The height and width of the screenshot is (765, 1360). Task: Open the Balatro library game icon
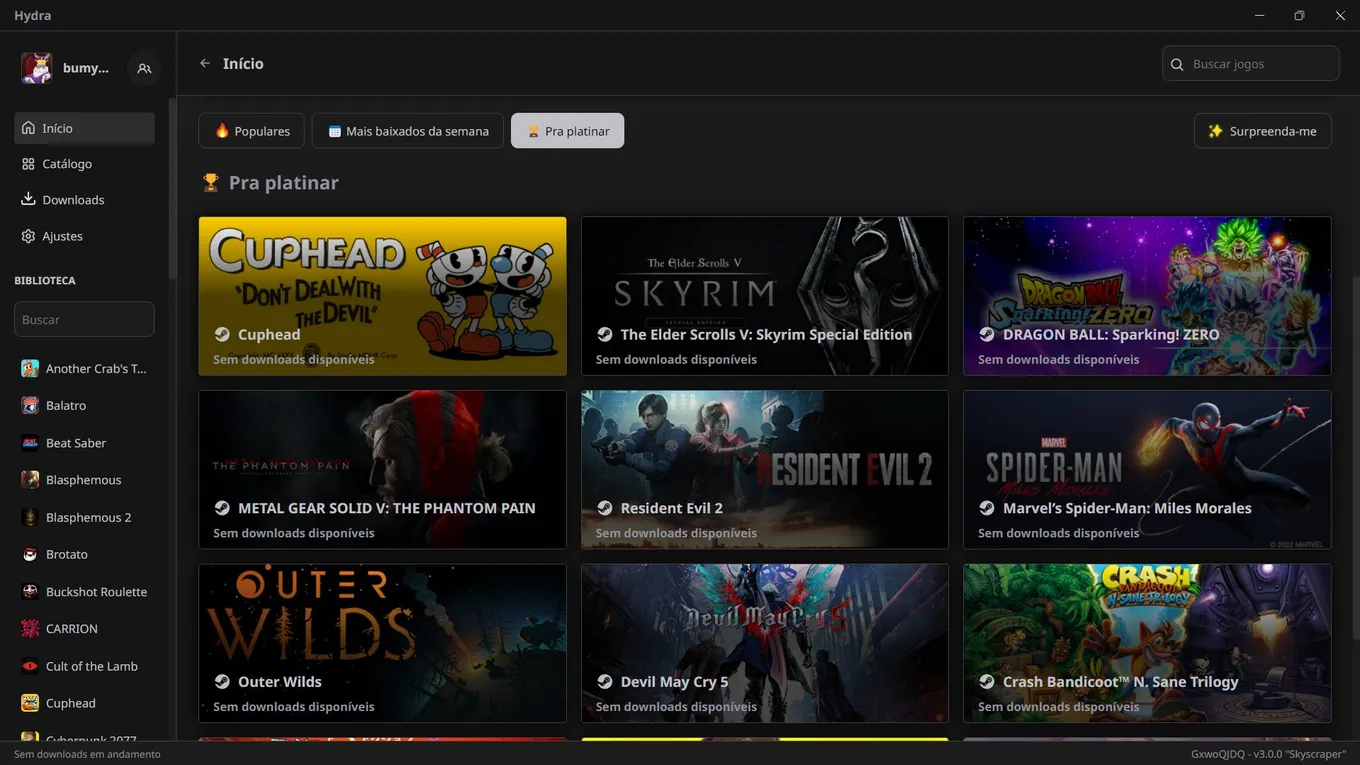pyautogui.click(x=30, y=405)
